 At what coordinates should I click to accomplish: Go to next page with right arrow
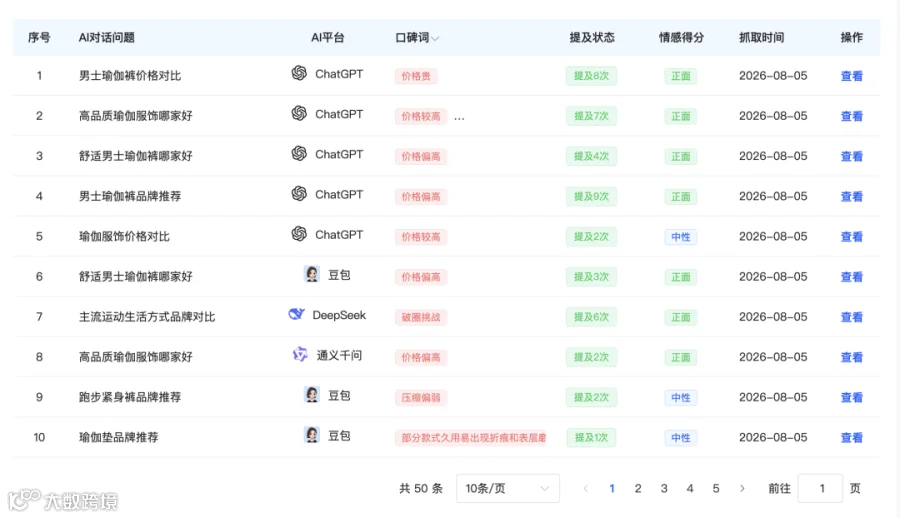742,488
